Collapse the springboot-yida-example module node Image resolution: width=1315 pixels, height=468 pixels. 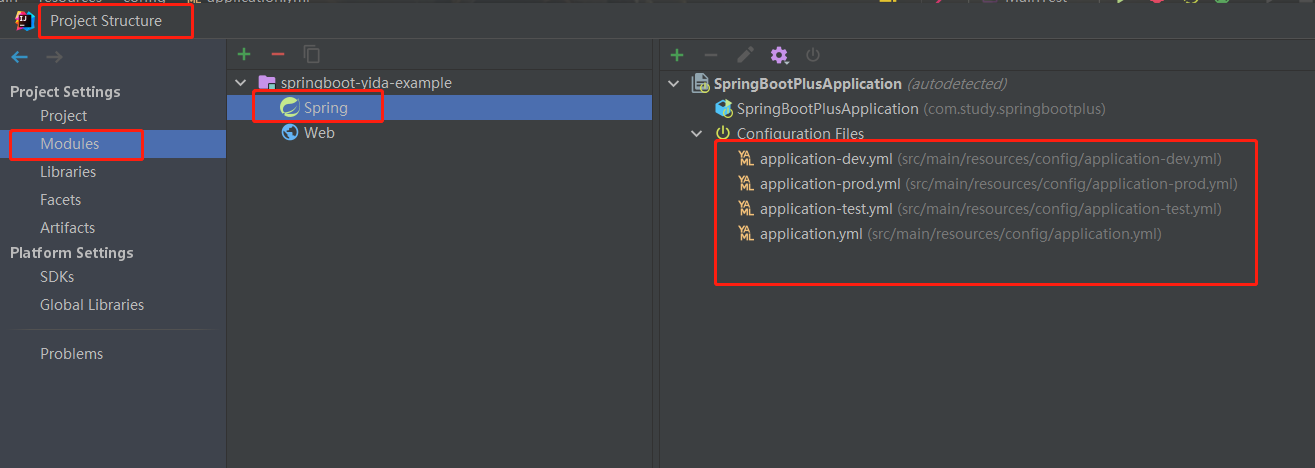240,83
